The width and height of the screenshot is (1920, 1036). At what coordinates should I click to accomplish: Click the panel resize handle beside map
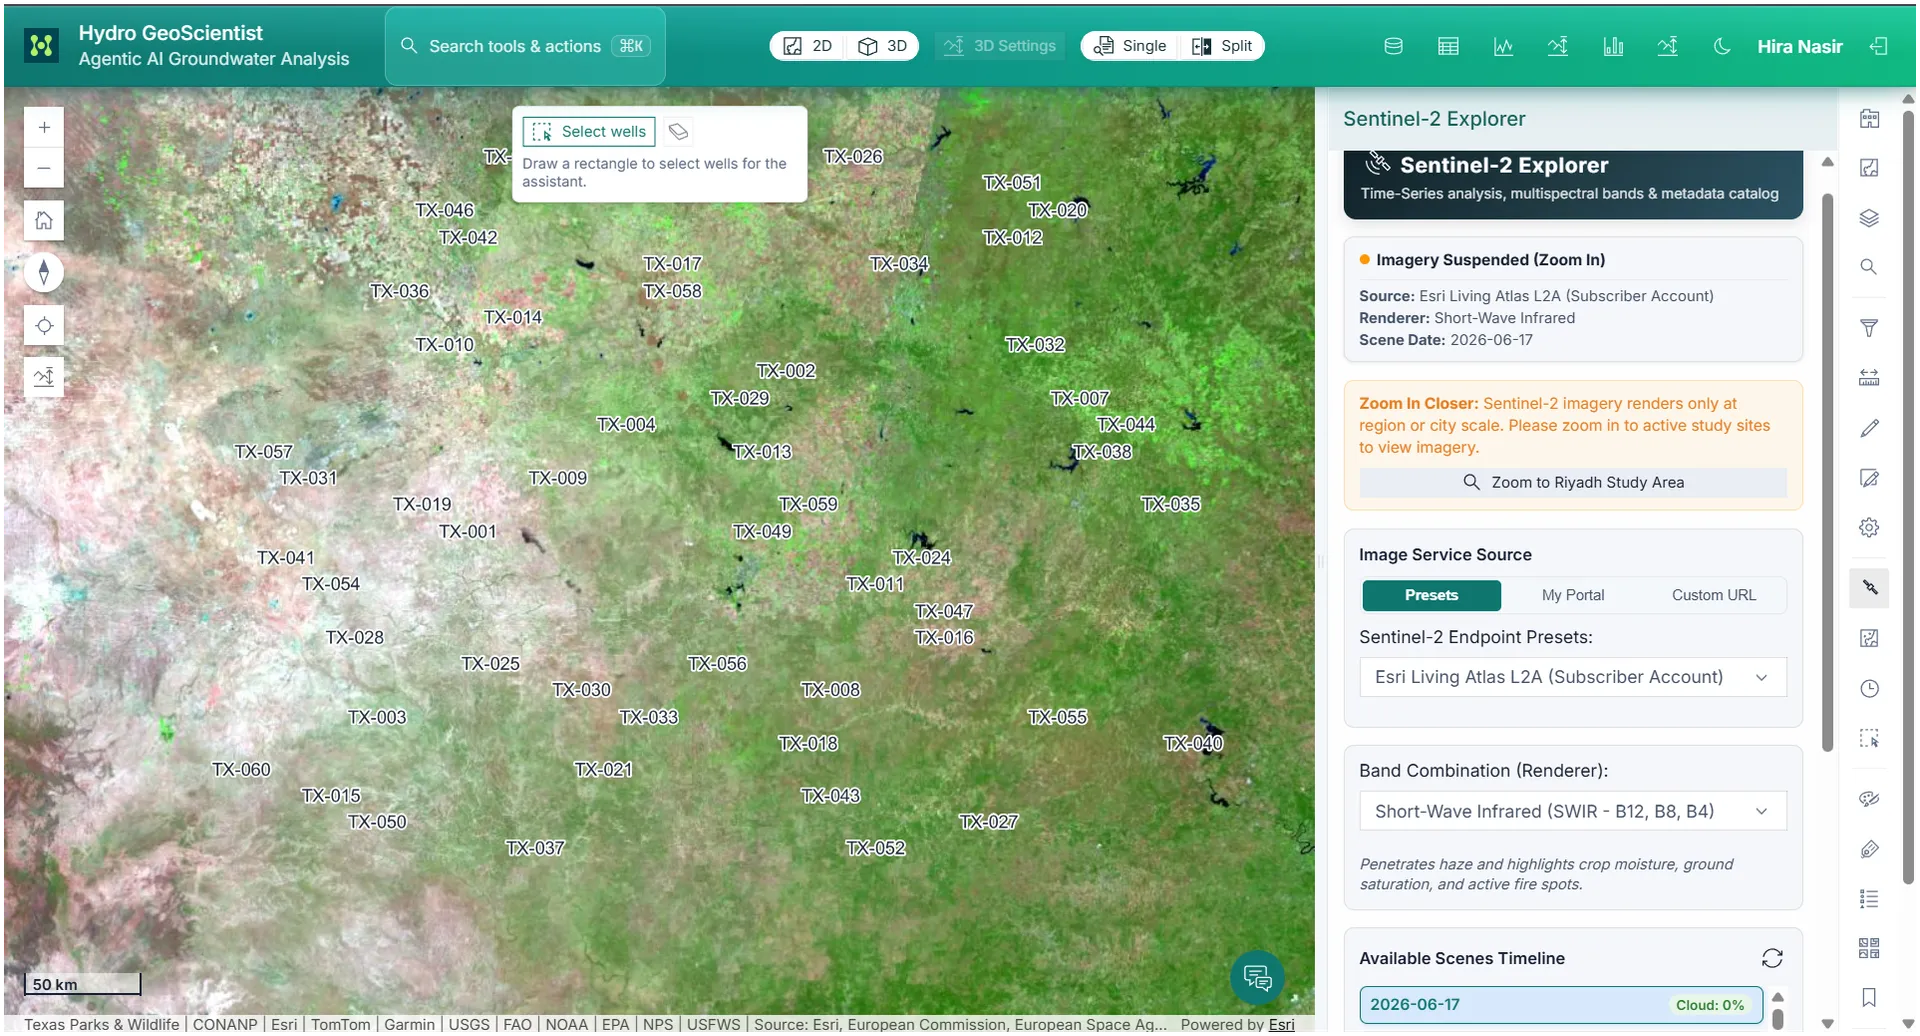click(1321, 561)
